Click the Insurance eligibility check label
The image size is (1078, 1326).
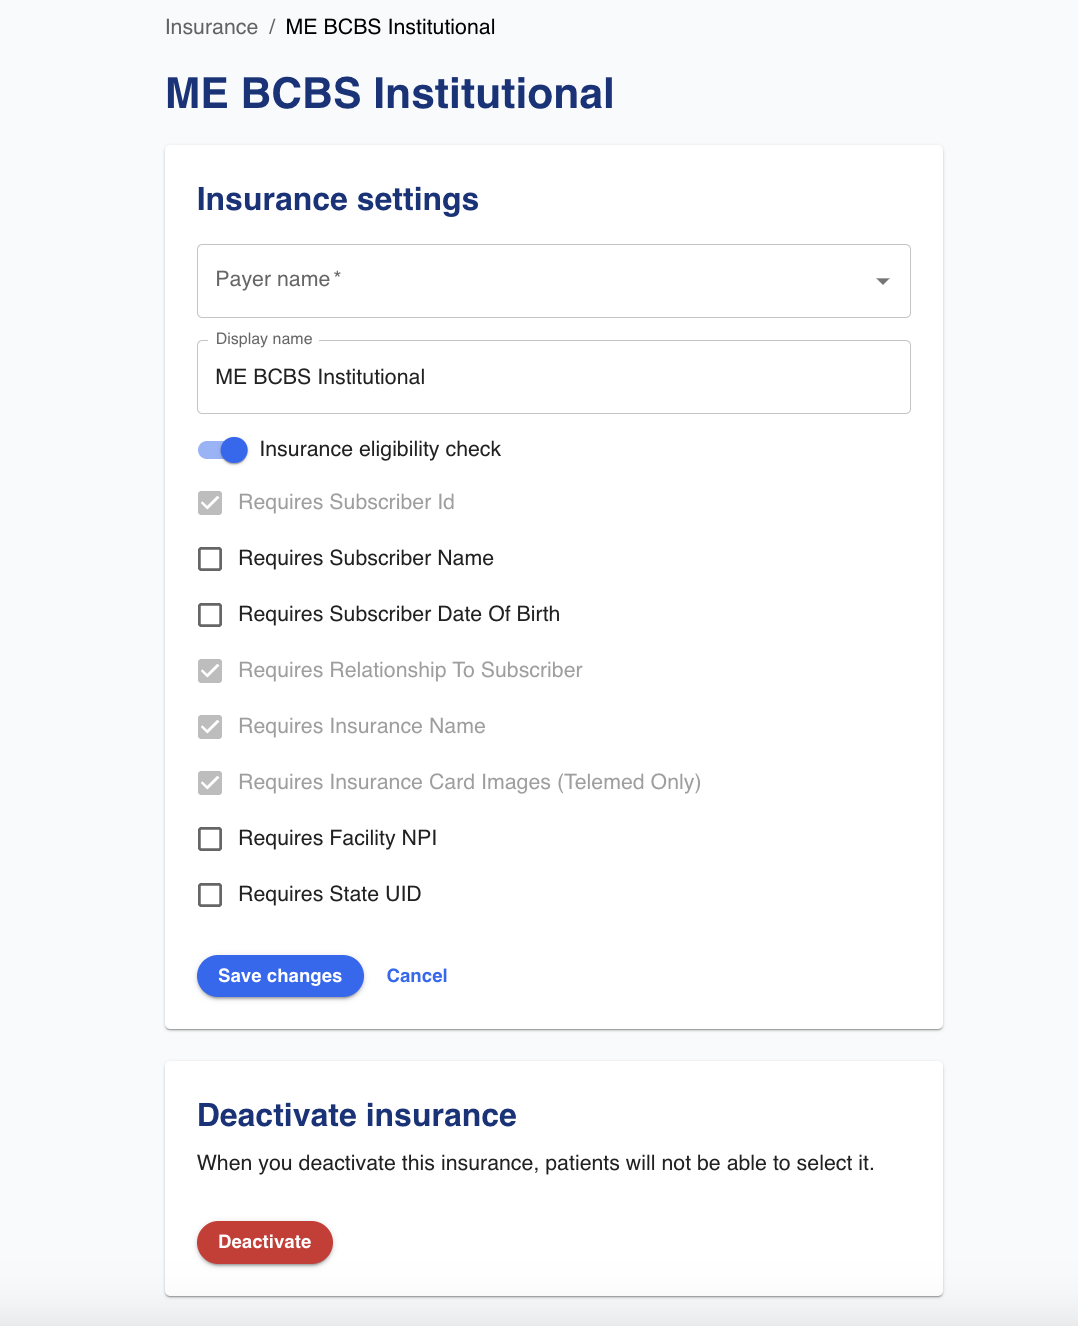pyautogui.click(x=380, y=449)
